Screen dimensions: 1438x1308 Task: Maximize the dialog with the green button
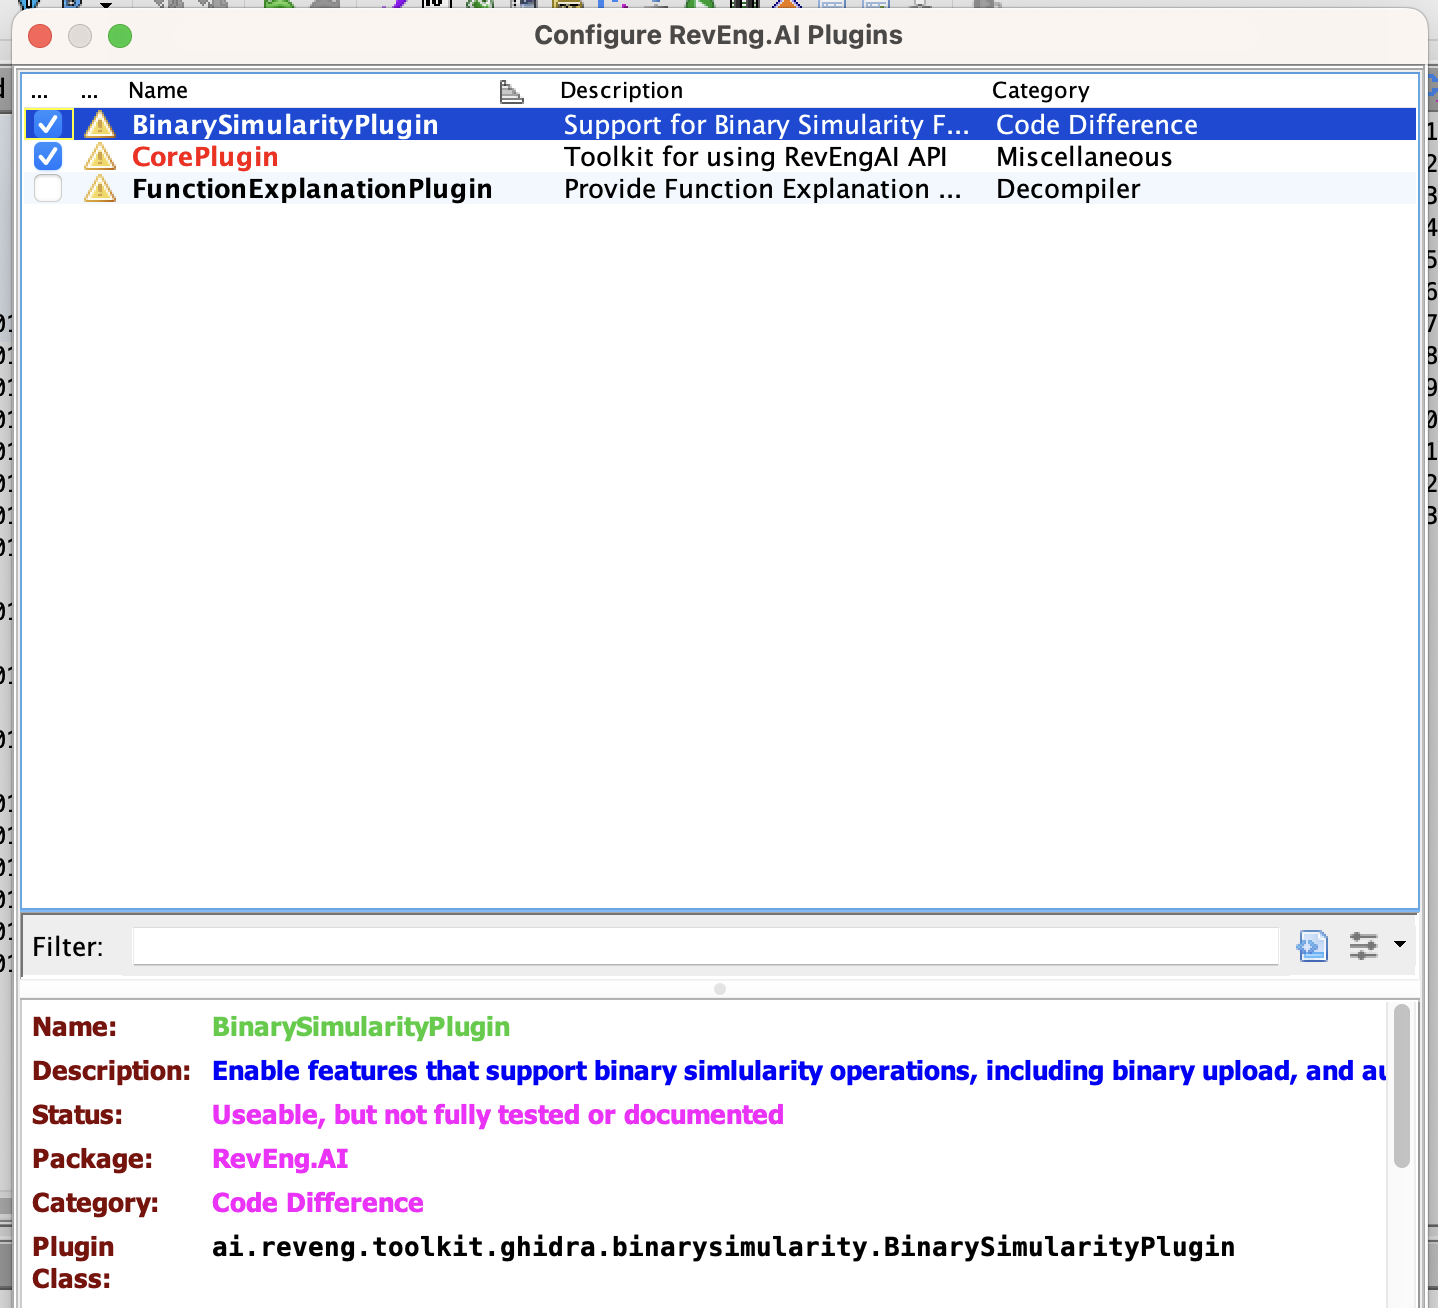[120, 36]
